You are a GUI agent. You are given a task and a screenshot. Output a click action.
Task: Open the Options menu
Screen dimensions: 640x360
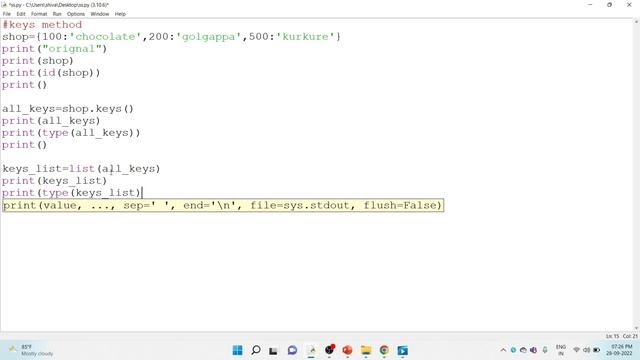[x=76, y=14]
